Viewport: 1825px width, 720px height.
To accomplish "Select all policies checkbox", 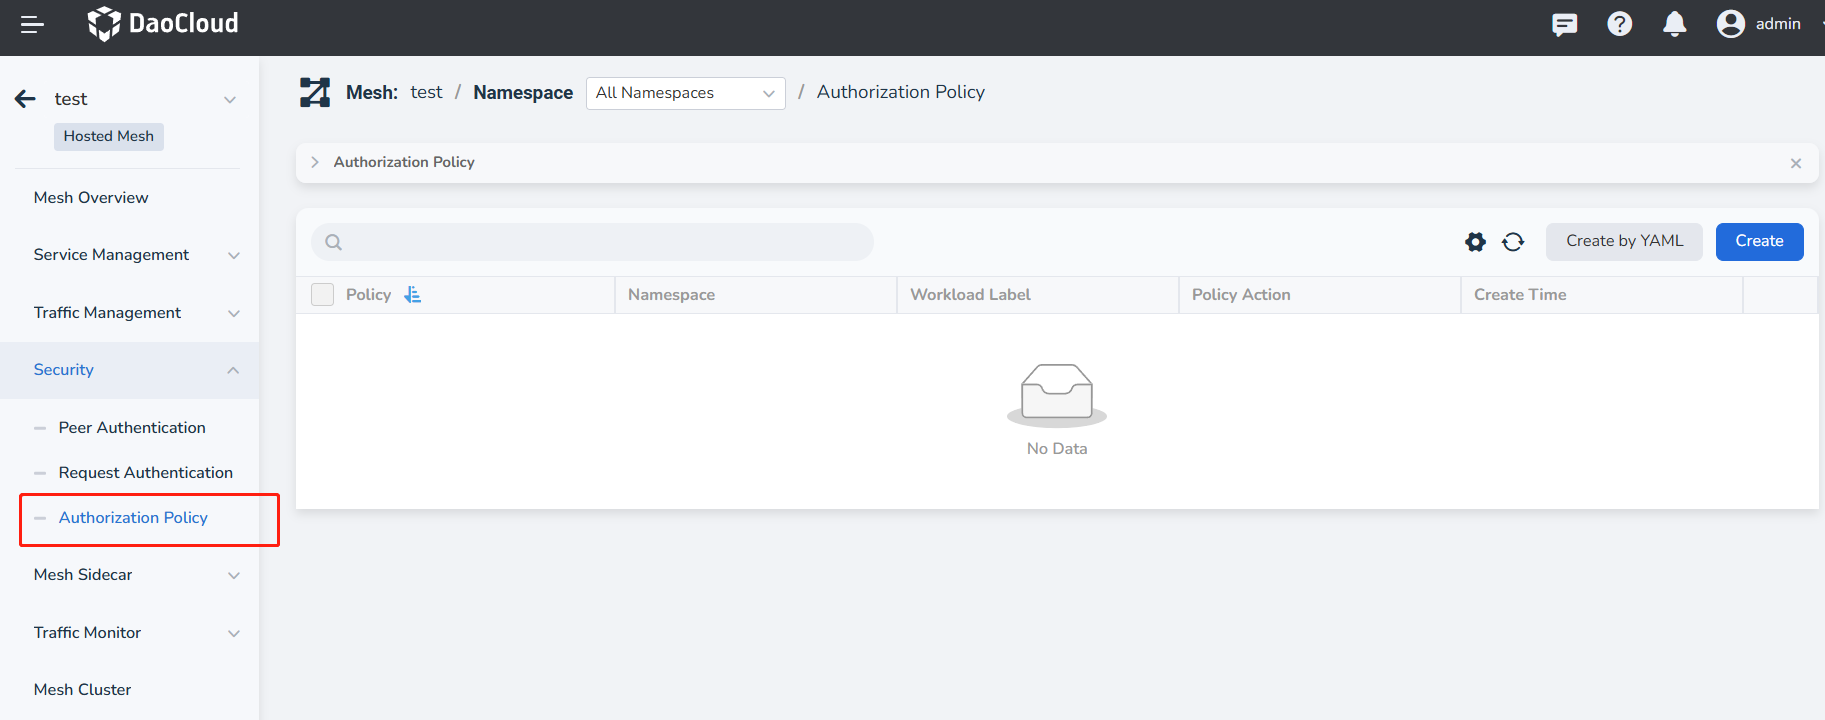I will click(x=322, y=295).
